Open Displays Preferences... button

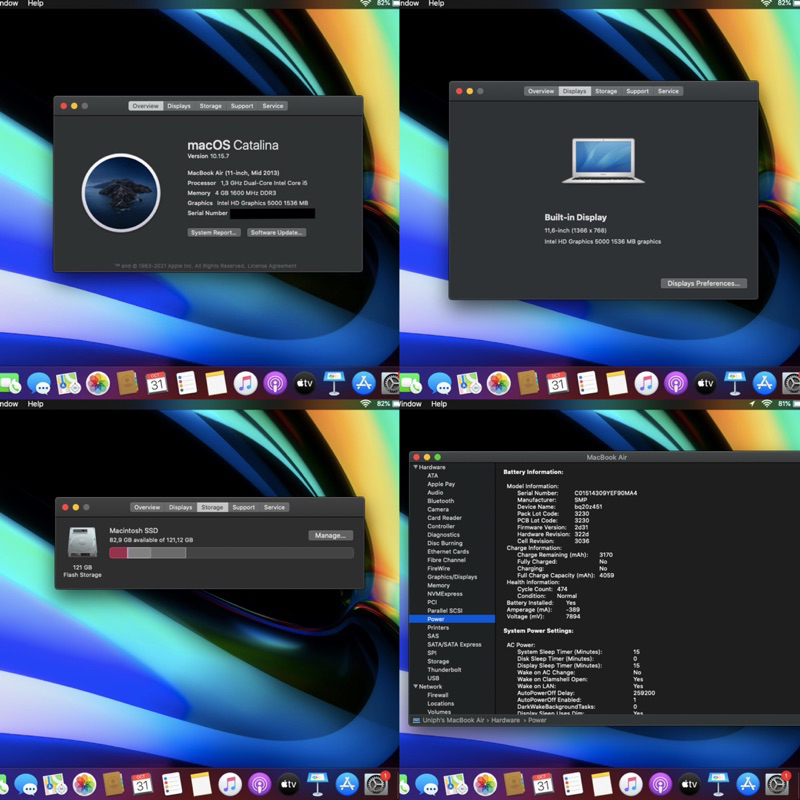(704, 283)
